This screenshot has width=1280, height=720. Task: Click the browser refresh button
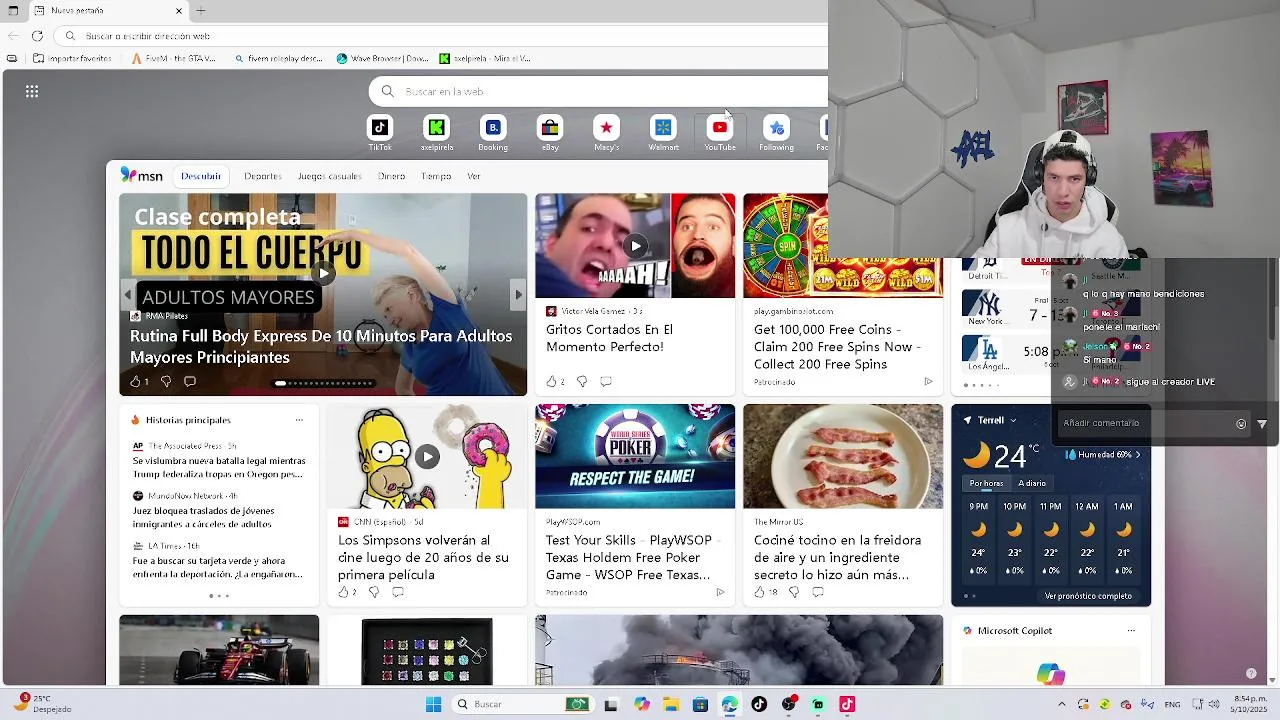point(37,36)
